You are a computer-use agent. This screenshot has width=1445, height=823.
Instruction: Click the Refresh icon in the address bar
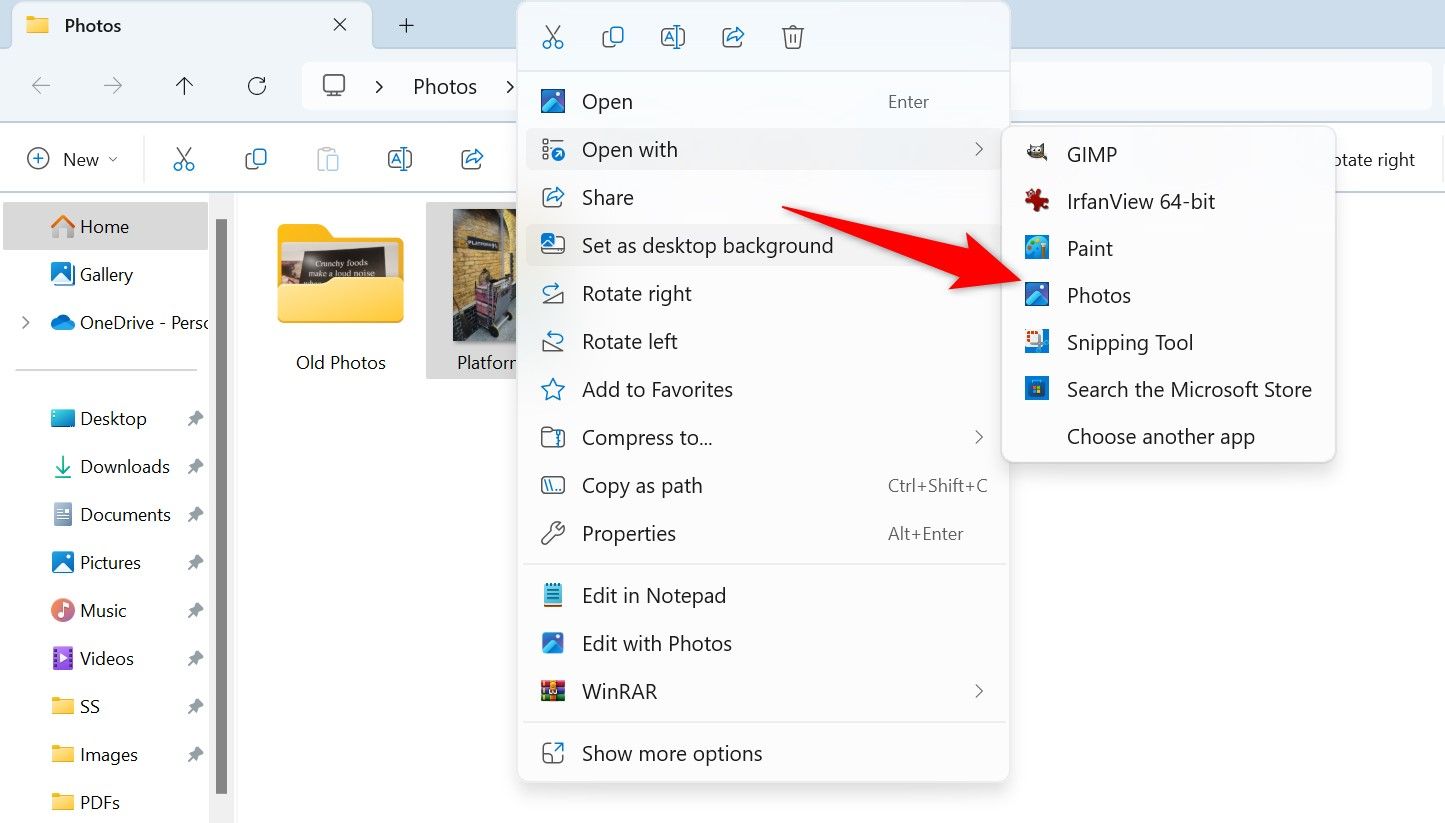256,86
